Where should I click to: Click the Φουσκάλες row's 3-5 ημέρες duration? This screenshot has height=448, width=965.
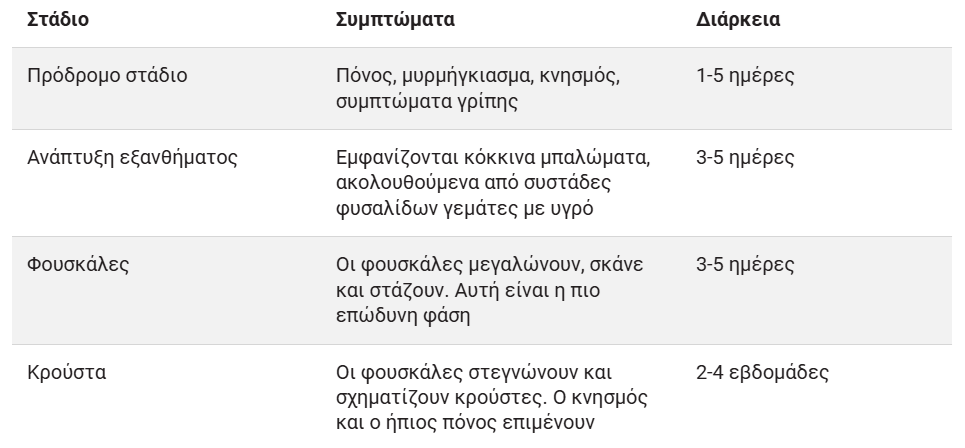point(745,266)
